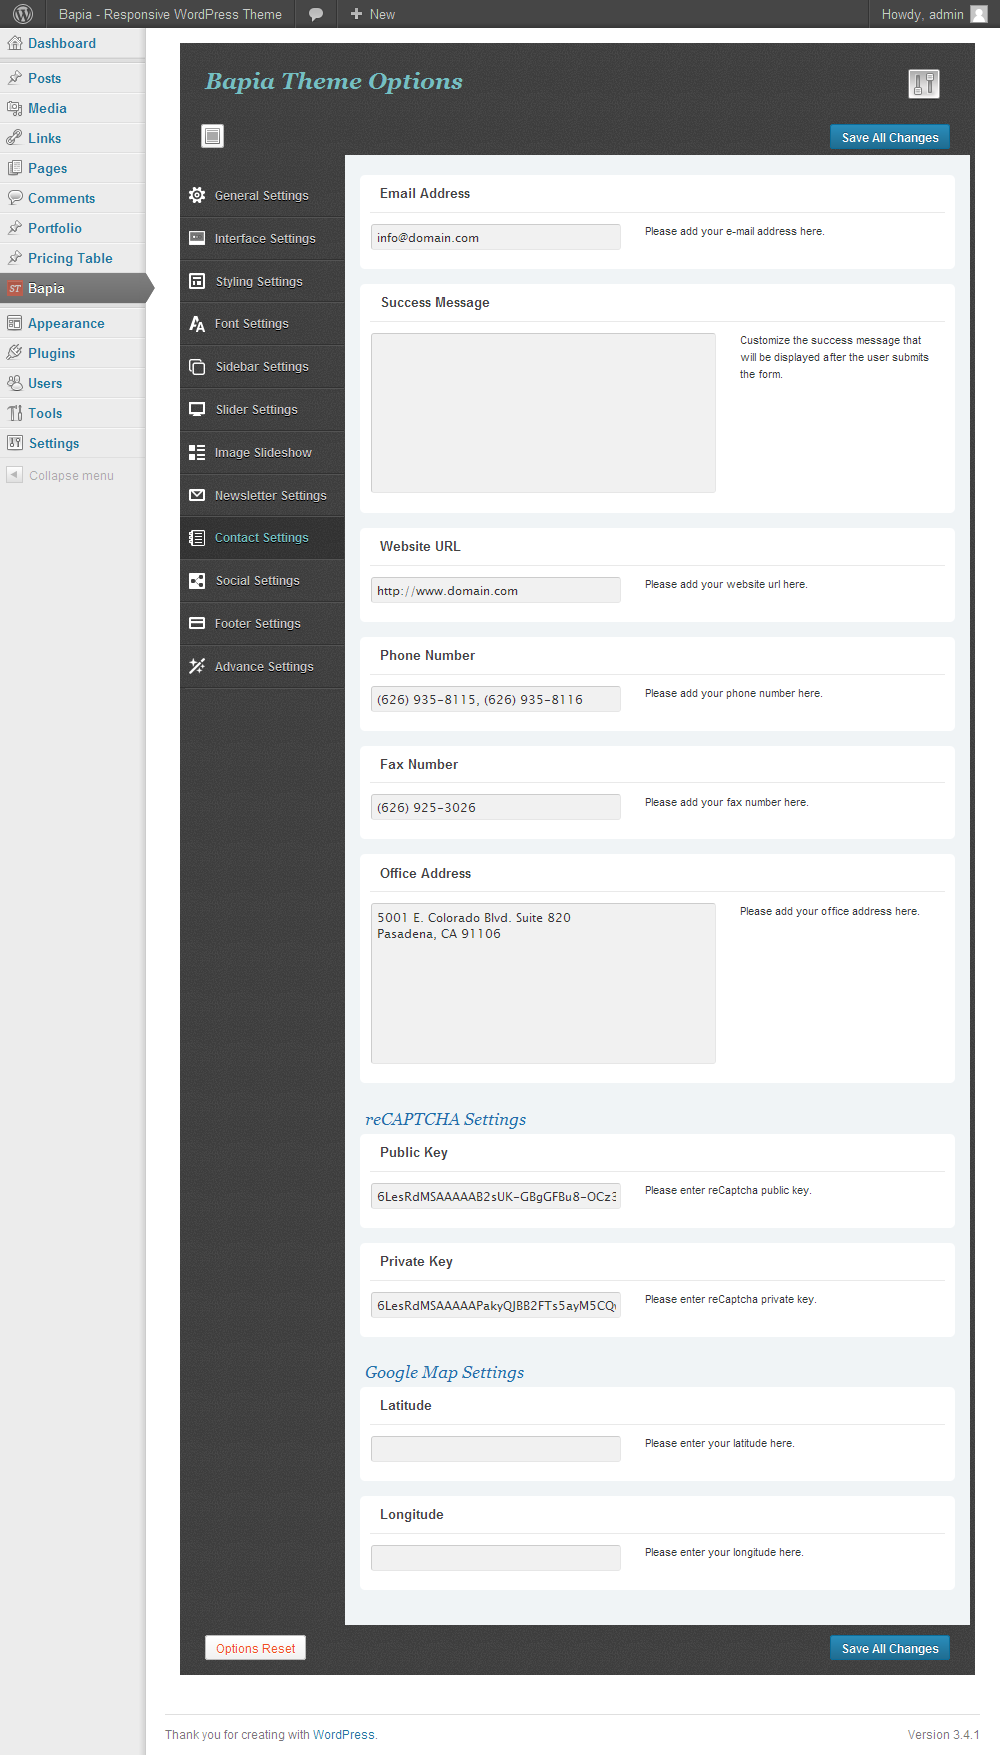
Task: Click the theme options tools icon
Action: (x=924, y=84)
